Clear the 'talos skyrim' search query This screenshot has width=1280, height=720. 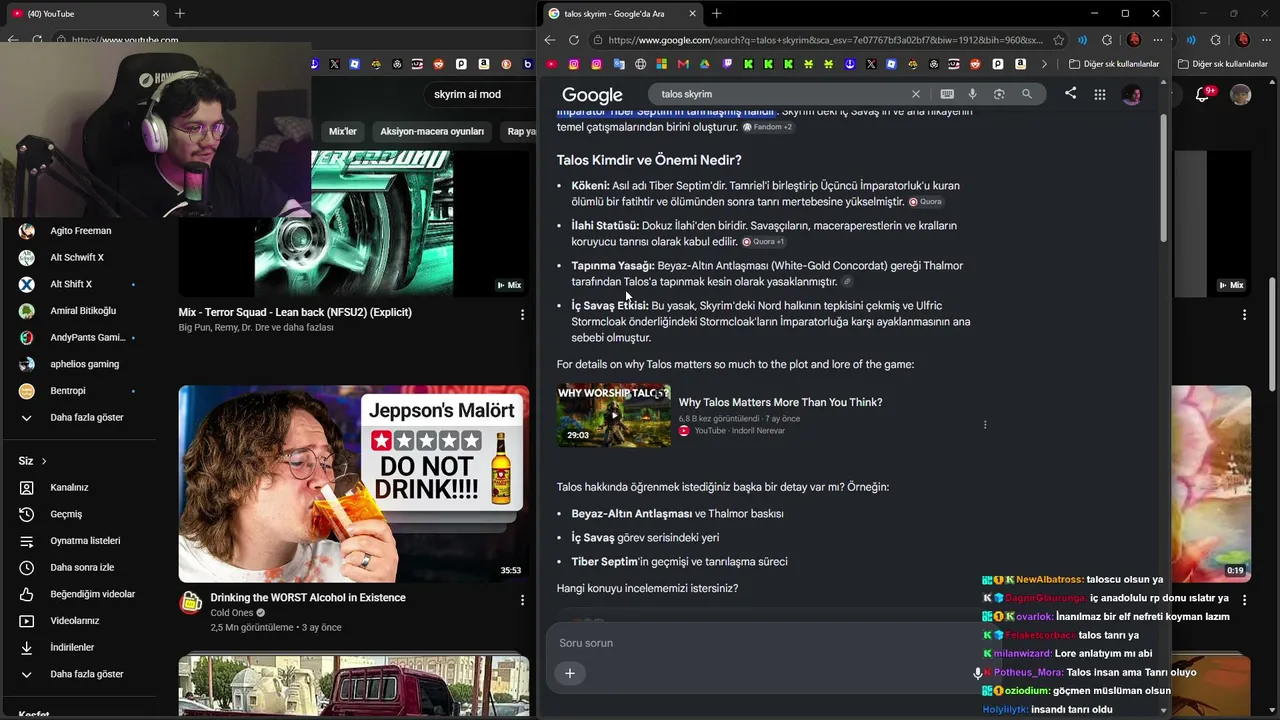tap(915, 94)
